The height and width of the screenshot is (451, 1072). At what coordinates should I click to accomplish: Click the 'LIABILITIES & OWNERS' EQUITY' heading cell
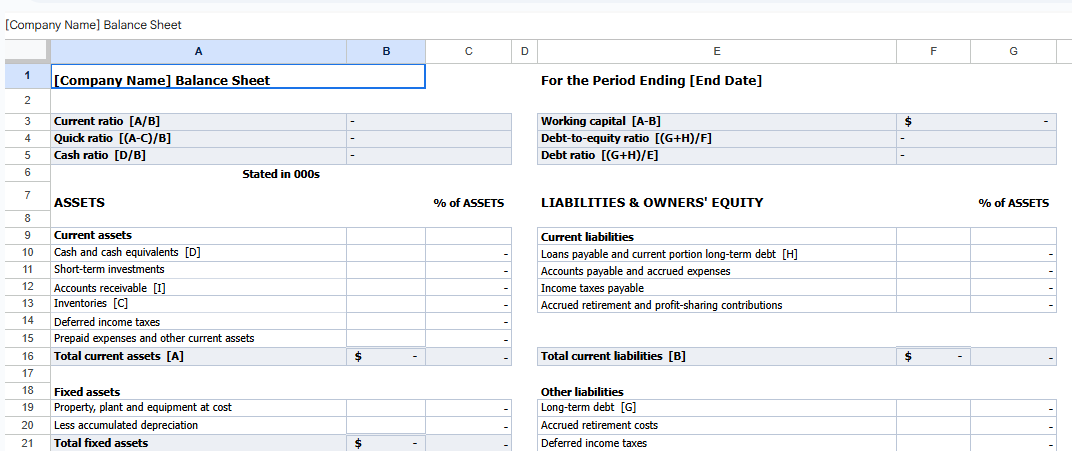pyautogui.click(x=652, y=203)
